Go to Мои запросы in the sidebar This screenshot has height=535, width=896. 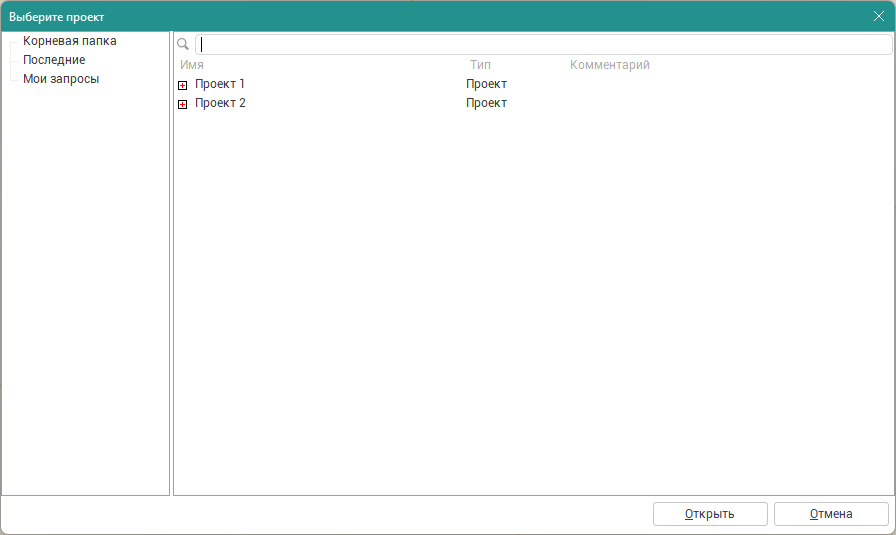click(x=61, y=79)
